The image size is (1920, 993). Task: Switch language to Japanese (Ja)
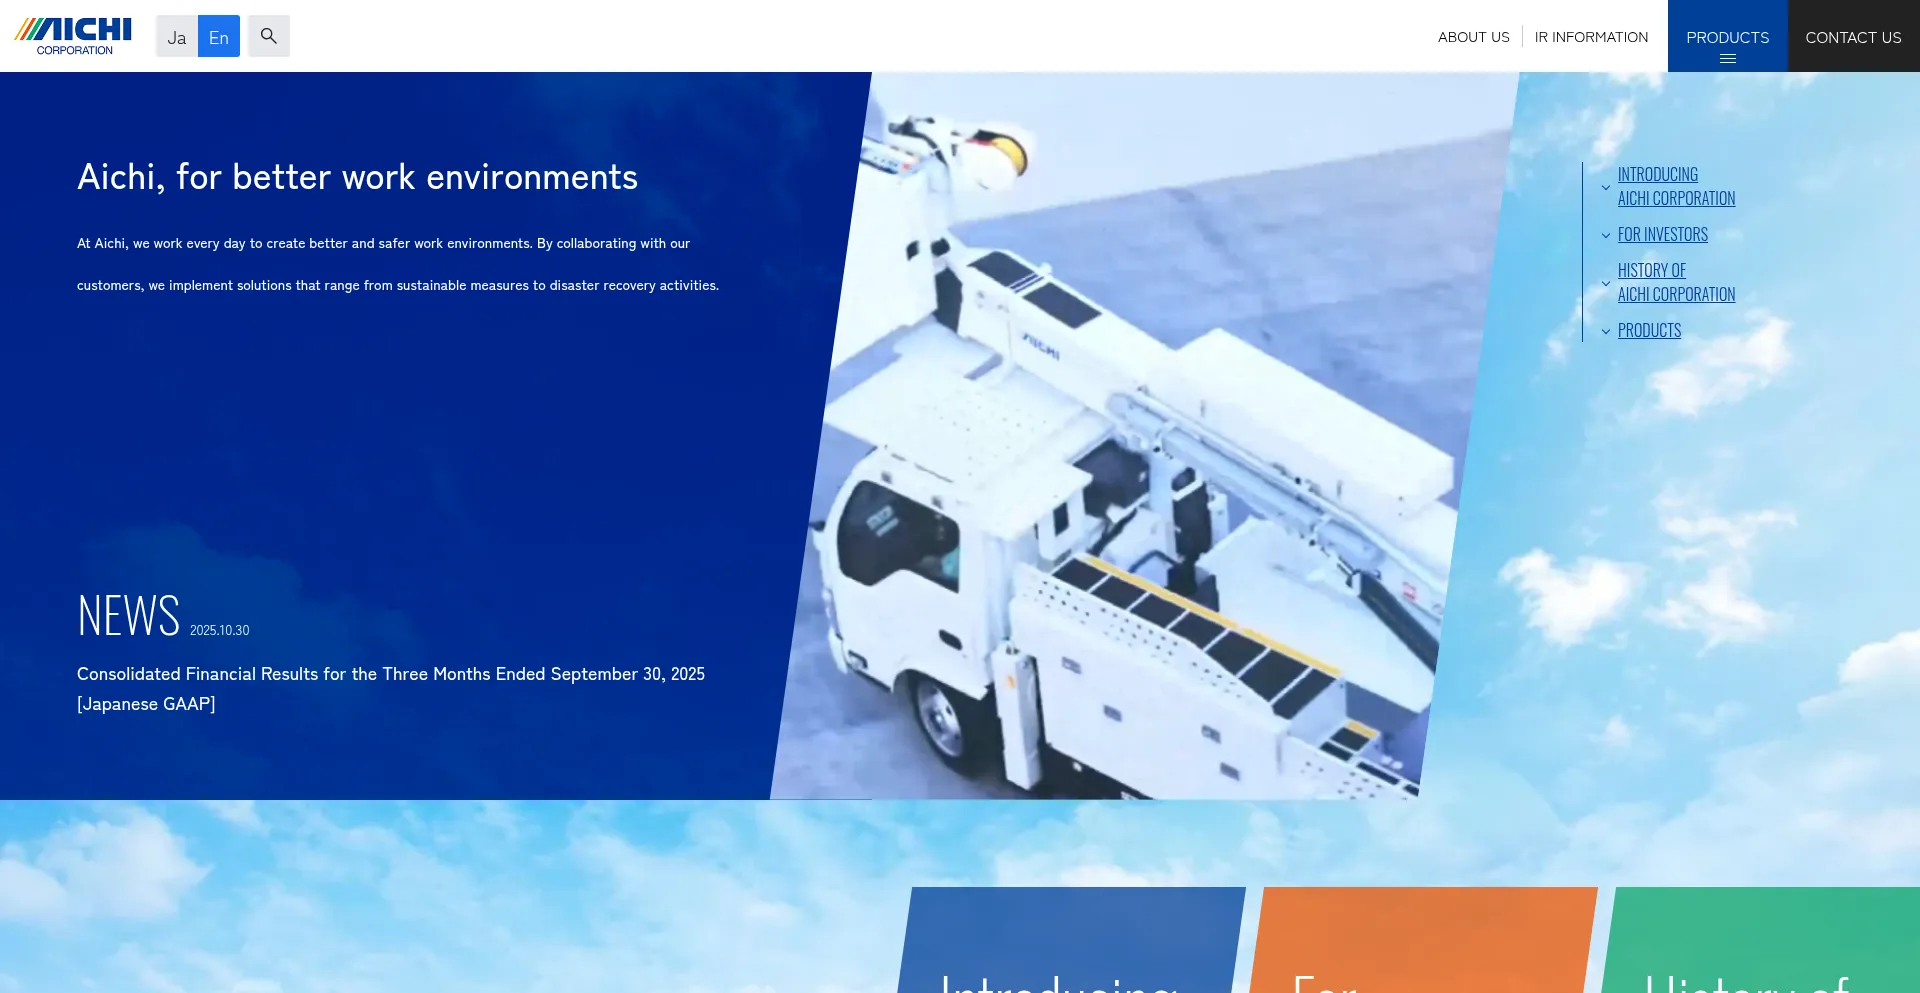[x=177, y=37]
